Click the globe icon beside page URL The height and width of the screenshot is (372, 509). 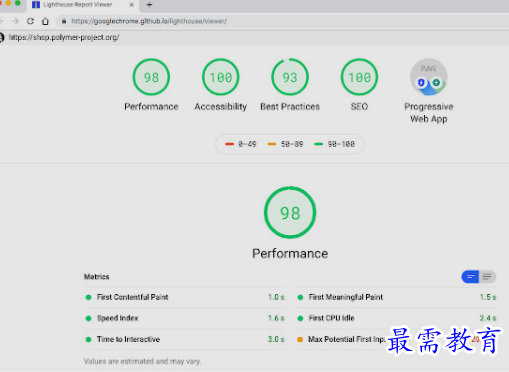pyautogui.click(x=2, y=37)
